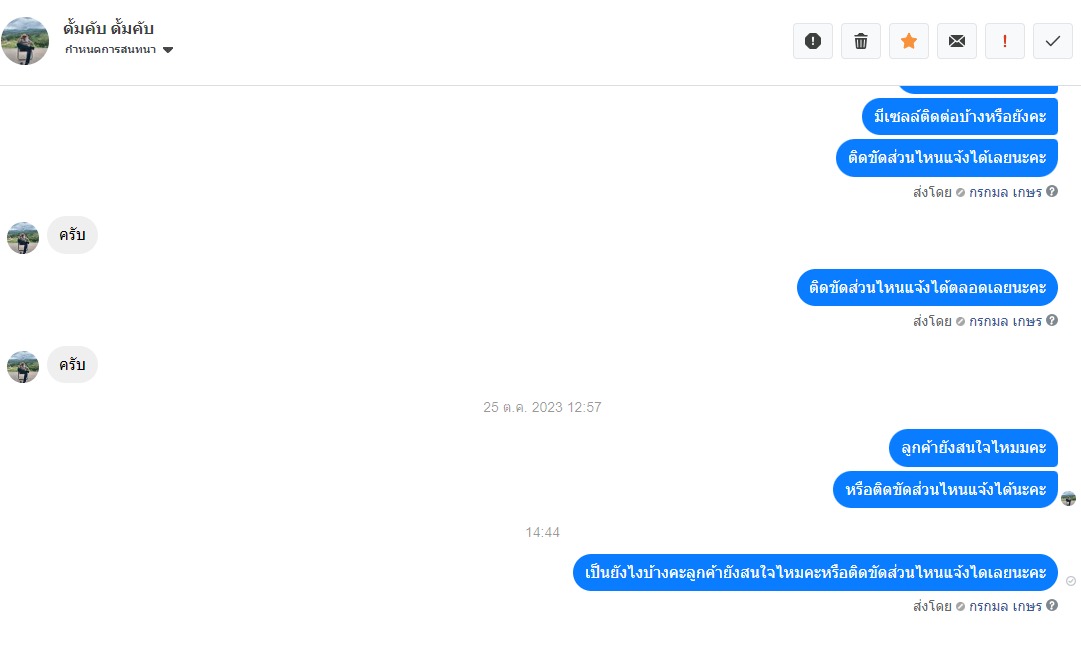Mark conversation unread with envelope icon
The width and height of the screenshot is (1081, 665).
point(957,41)
